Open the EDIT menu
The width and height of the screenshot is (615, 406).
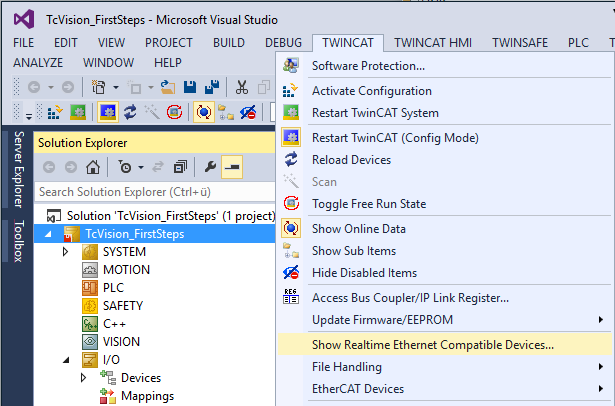[x=66, y=43]
